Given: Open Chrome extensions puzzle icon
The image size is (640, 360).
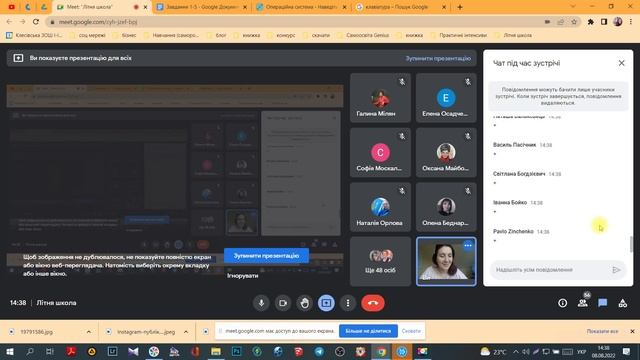Looking at the screenshot, I should (x=590, y=22).
